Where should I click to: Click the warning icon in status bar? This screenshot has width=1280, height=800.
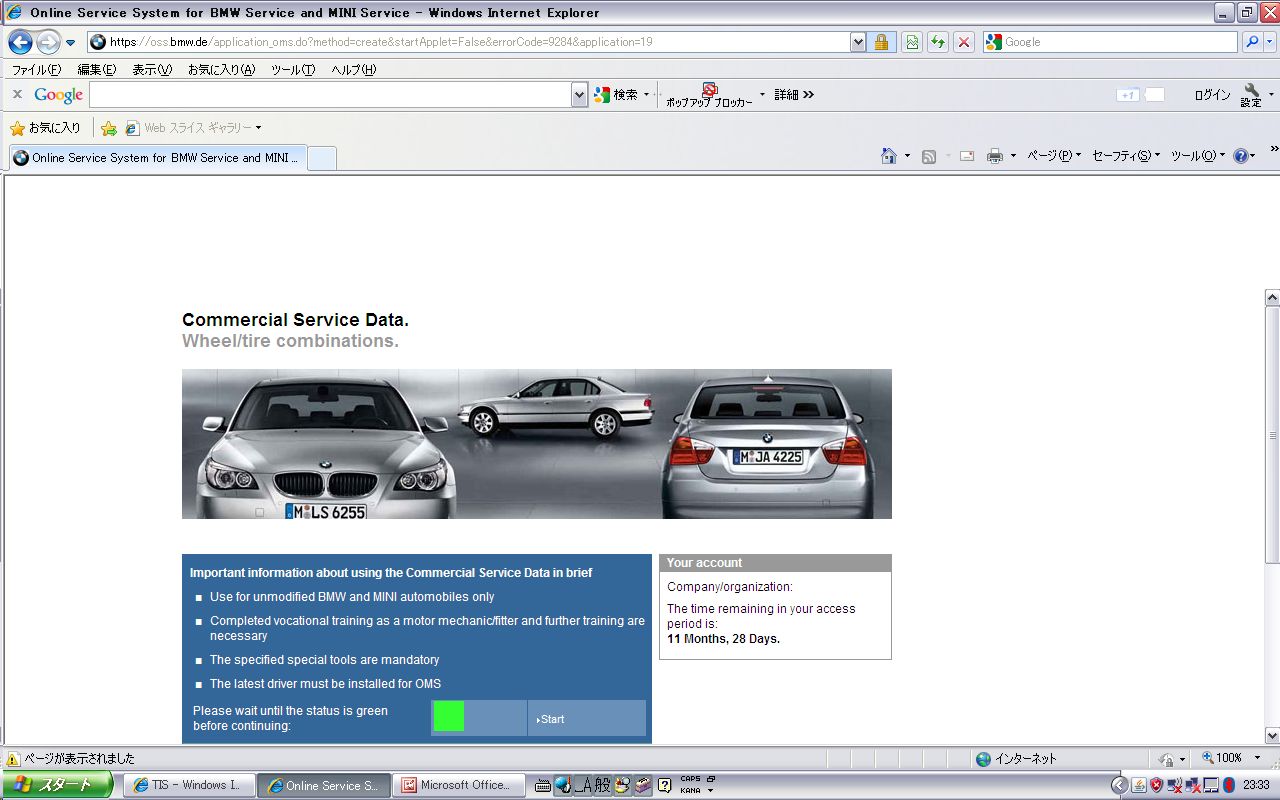[x=13, y=759]
